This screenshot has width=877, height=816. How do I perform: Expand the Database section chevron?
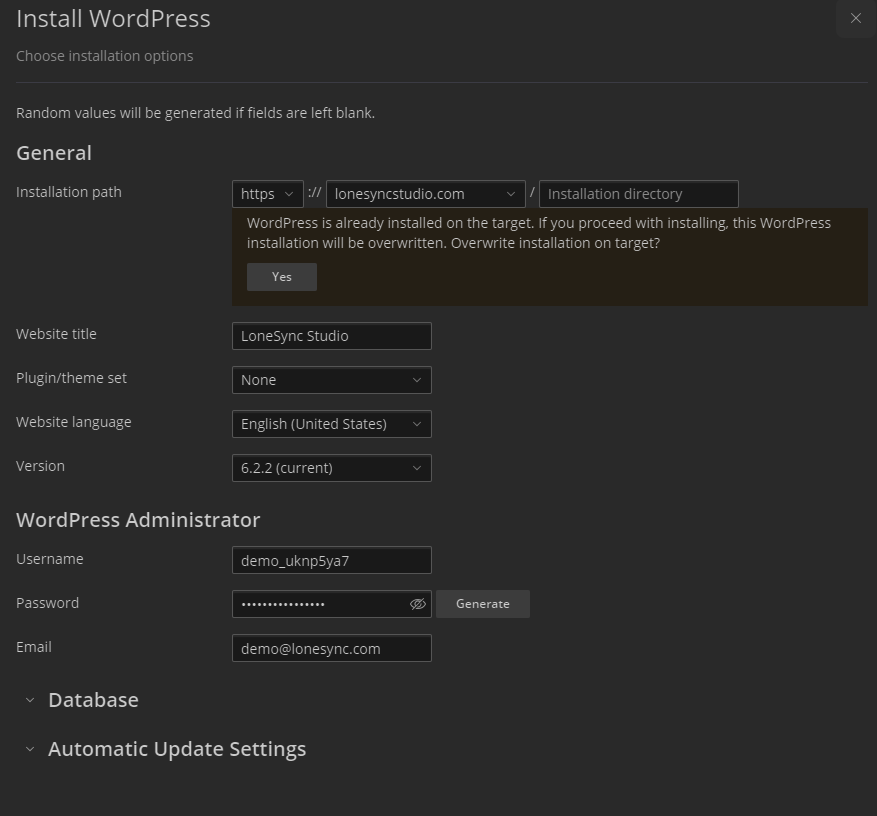pos(30,701)
